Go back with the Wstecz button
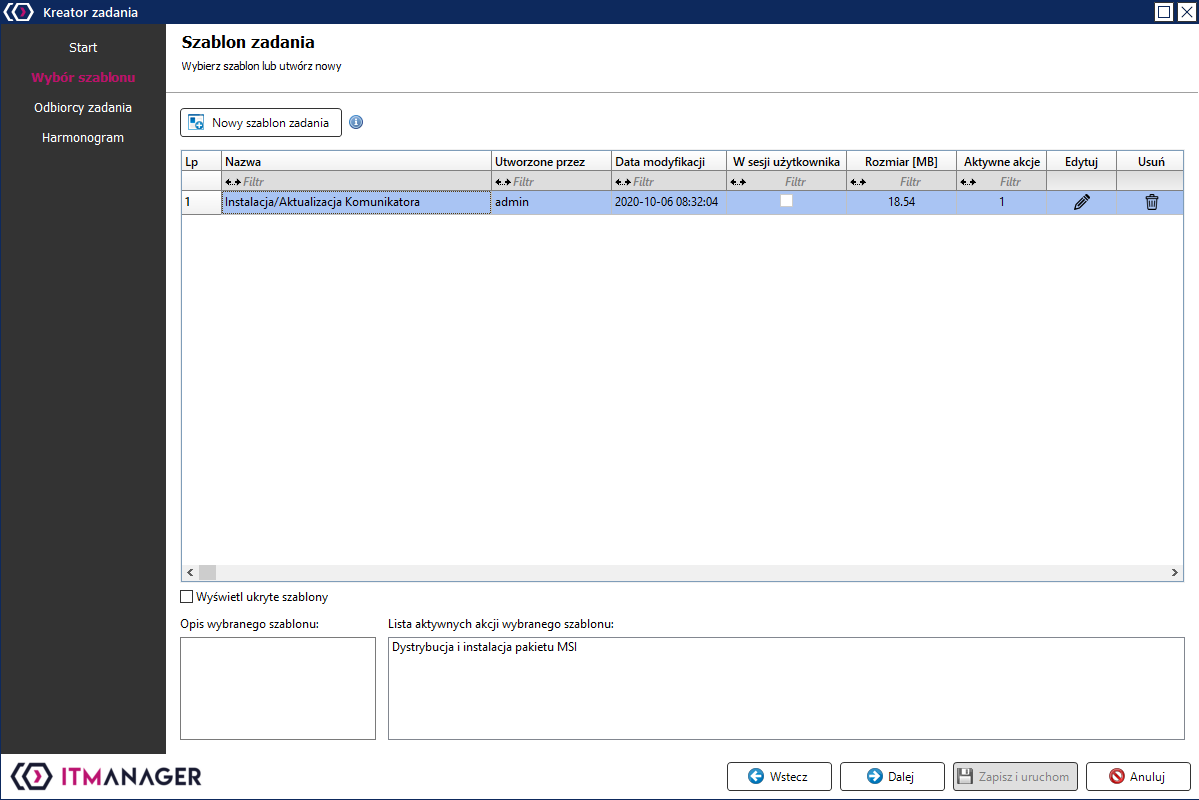 click(x=779, y=776)
